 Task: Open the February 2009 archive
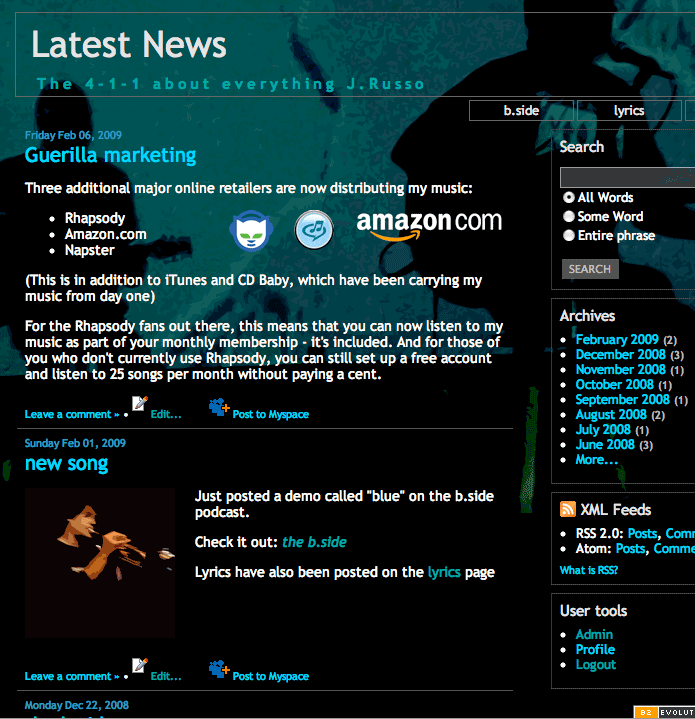617,339
